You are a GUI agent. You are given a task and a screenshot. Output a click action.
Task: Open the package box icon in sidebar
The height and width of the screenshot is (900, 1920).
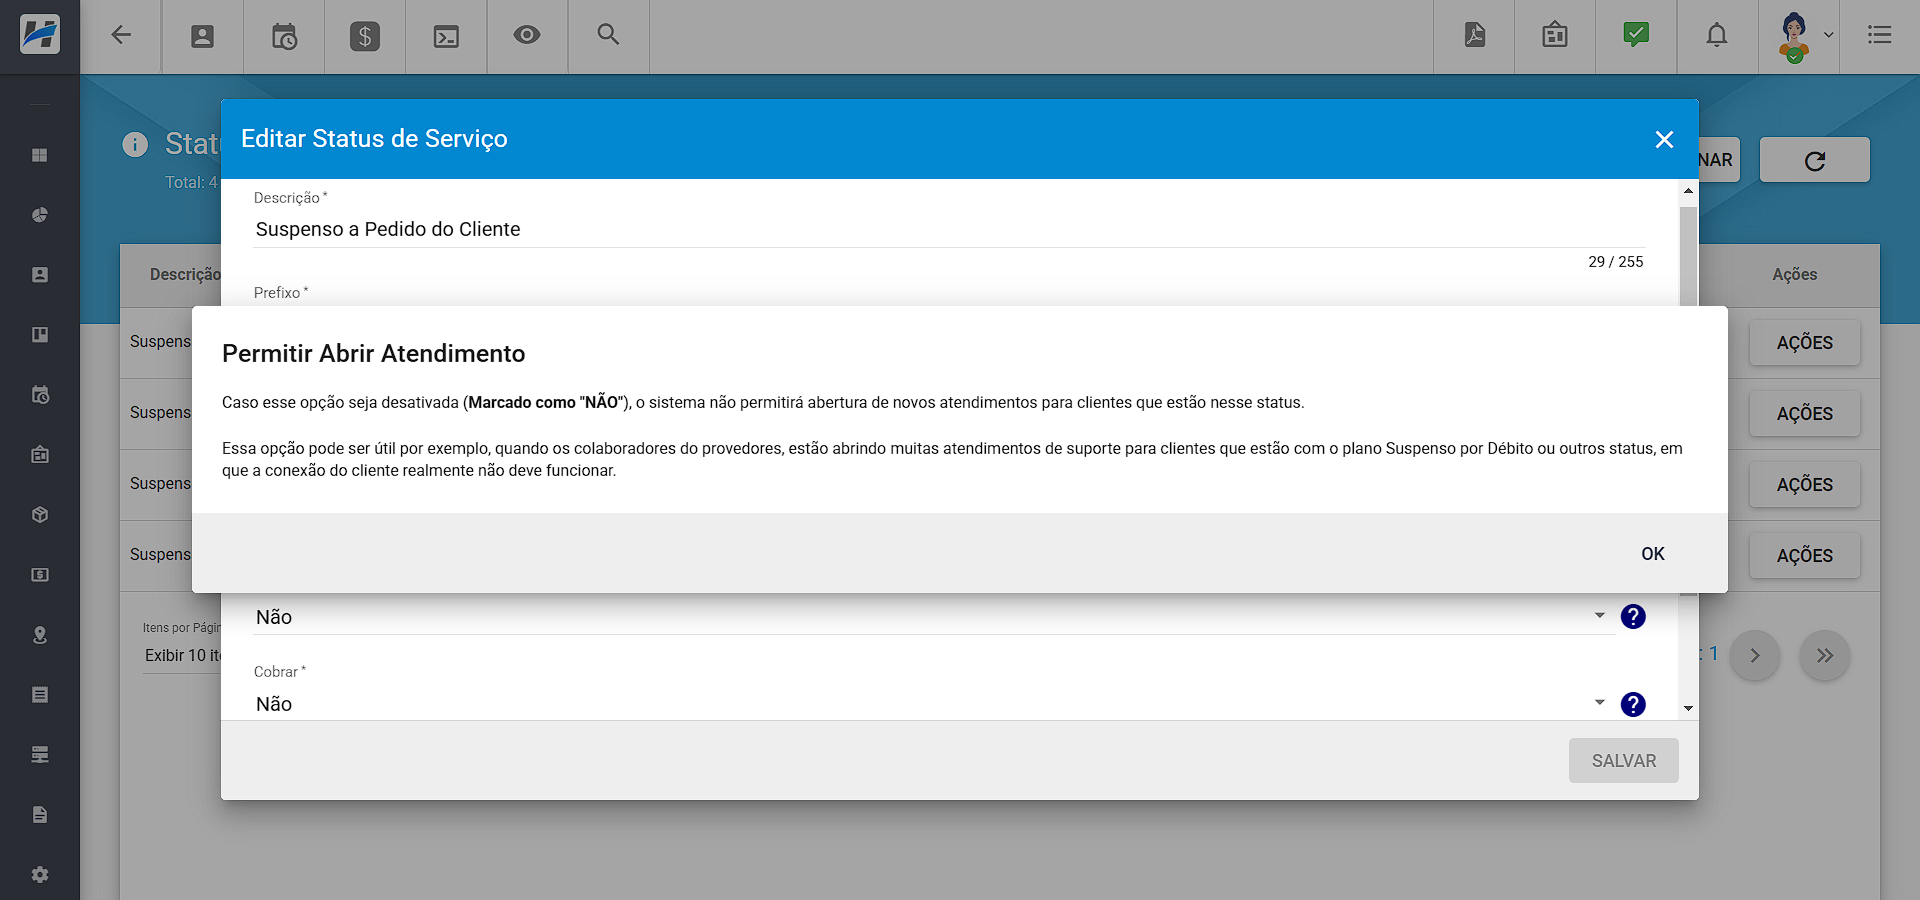point(40,515)
